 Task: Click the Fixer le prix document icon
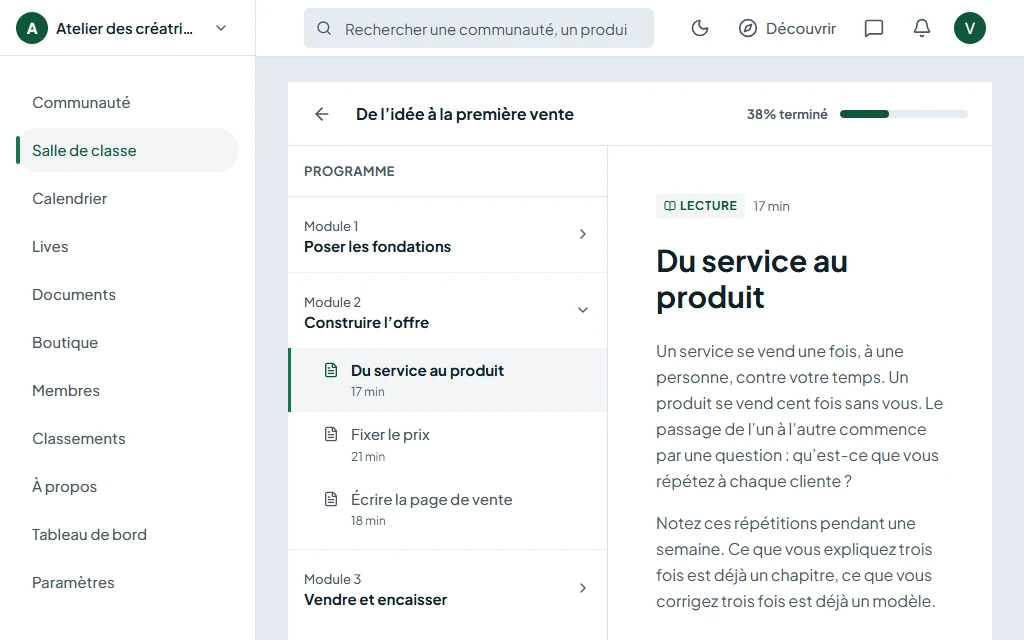coord(331,434)
